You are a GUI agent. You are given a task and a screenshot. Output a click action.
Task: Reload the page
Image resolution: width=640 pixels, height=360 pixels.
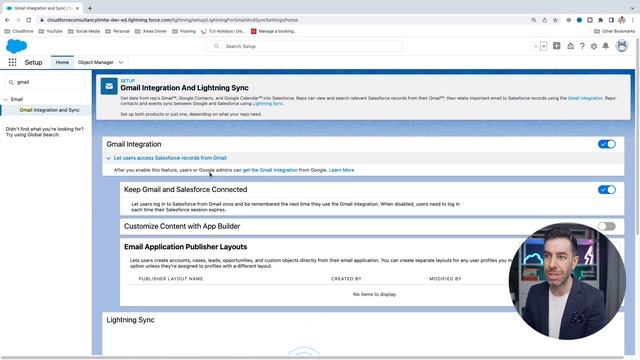tap(29, 20)
